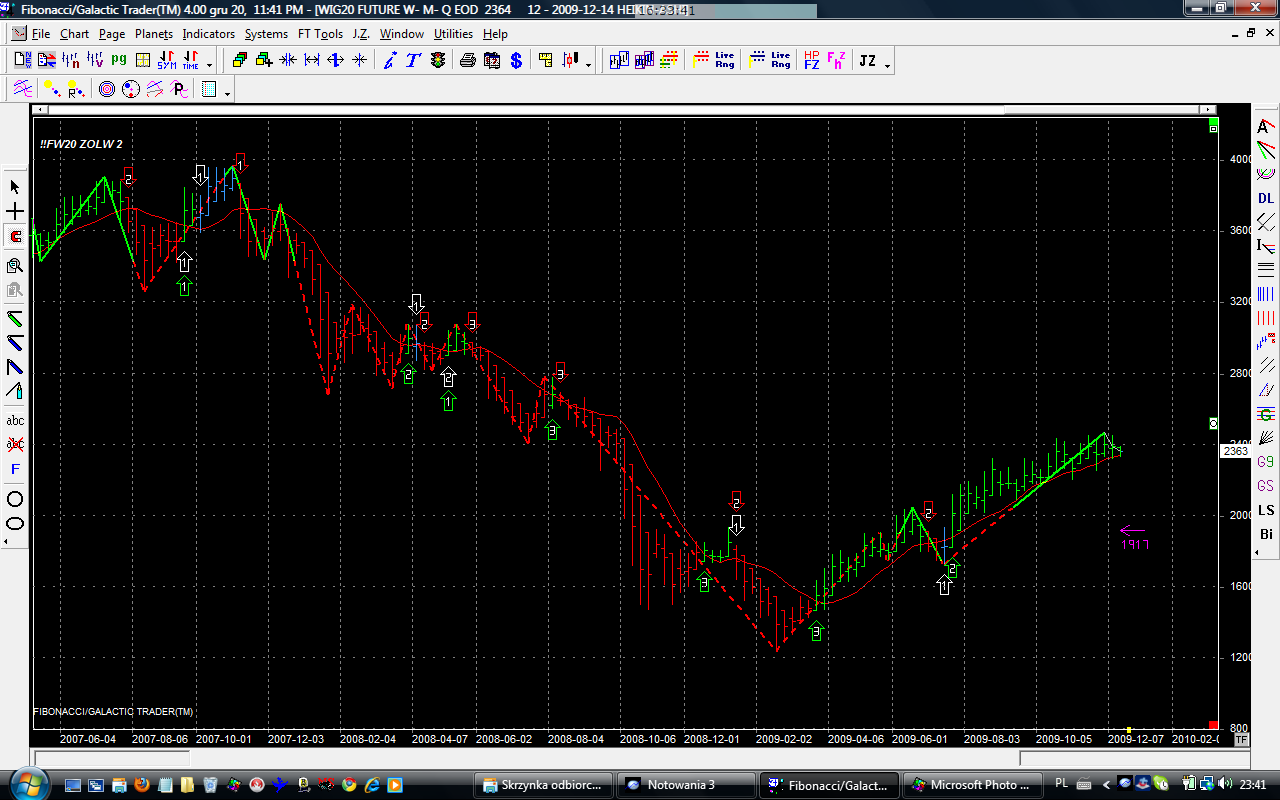Click the HP FZ toolbar icon
The height and width of the screenshot is (800, 1280).
pos(811,61)
